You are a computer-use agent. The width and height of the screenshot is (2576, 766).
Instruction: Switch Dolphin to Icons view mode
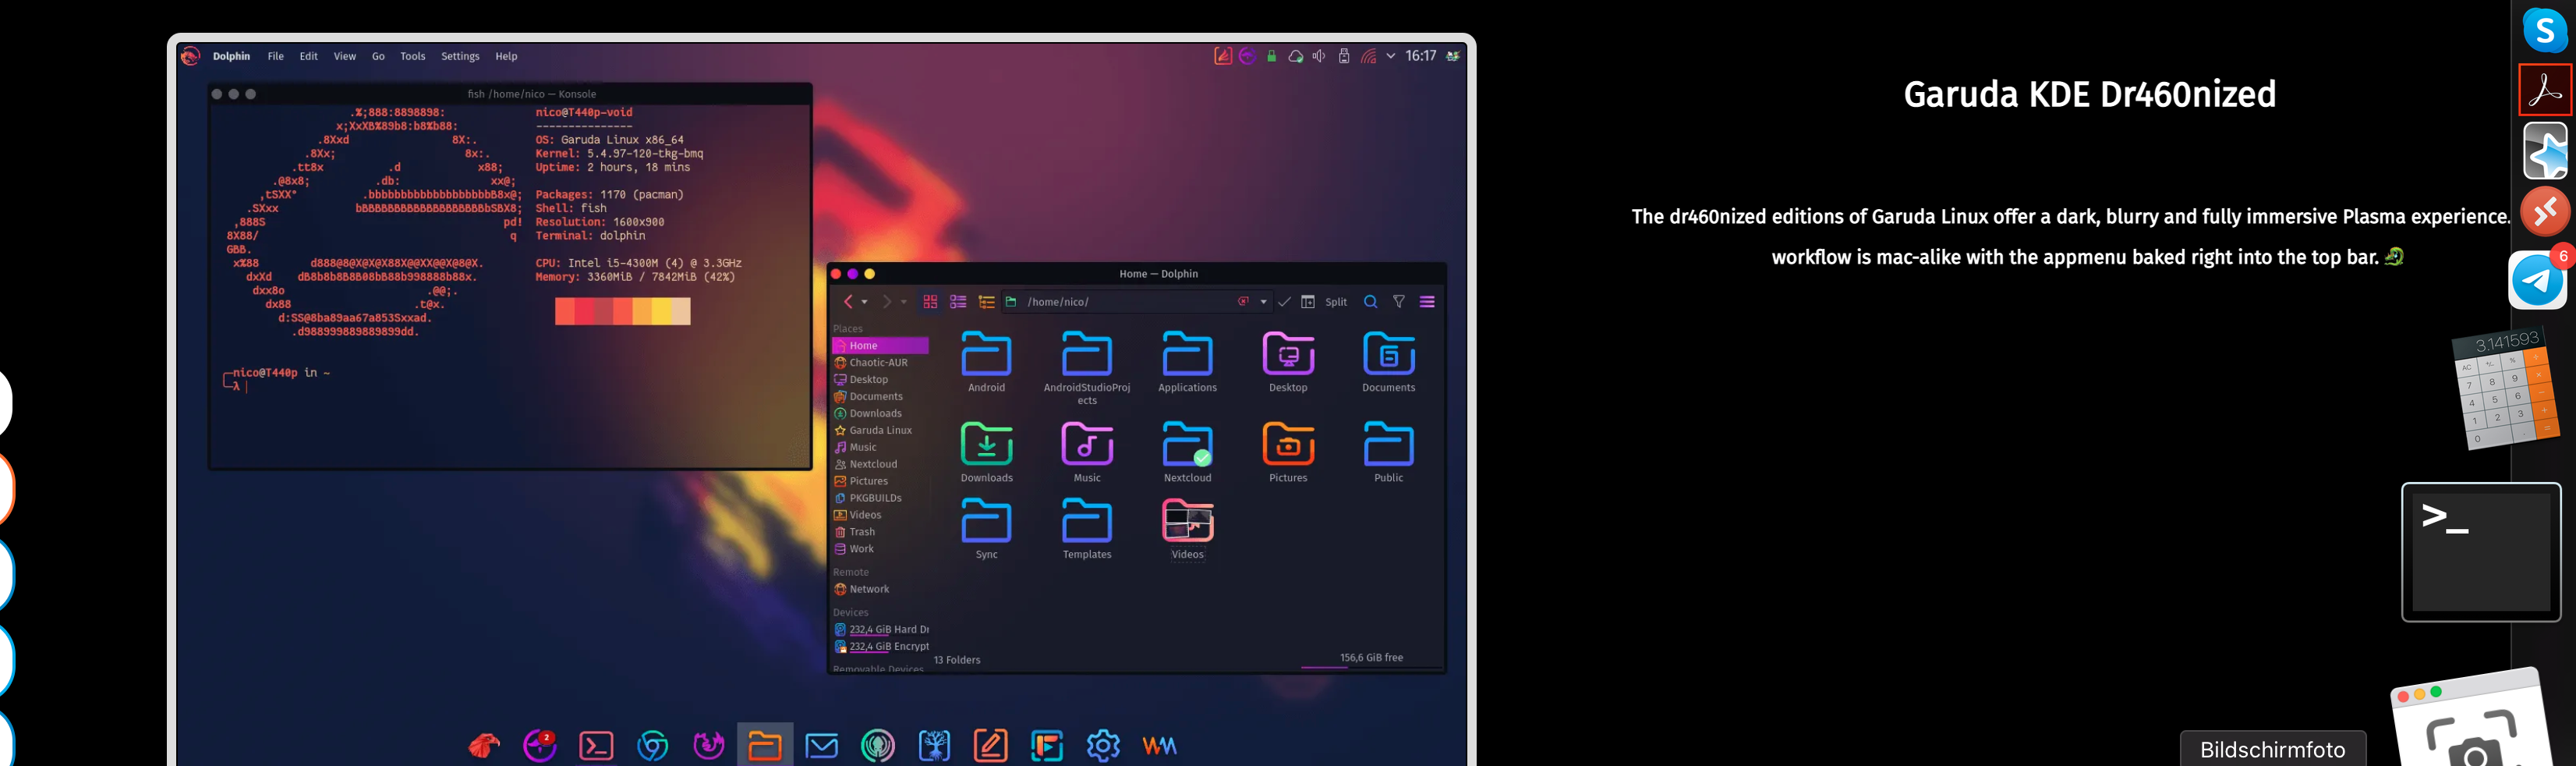tap(930, 302)
